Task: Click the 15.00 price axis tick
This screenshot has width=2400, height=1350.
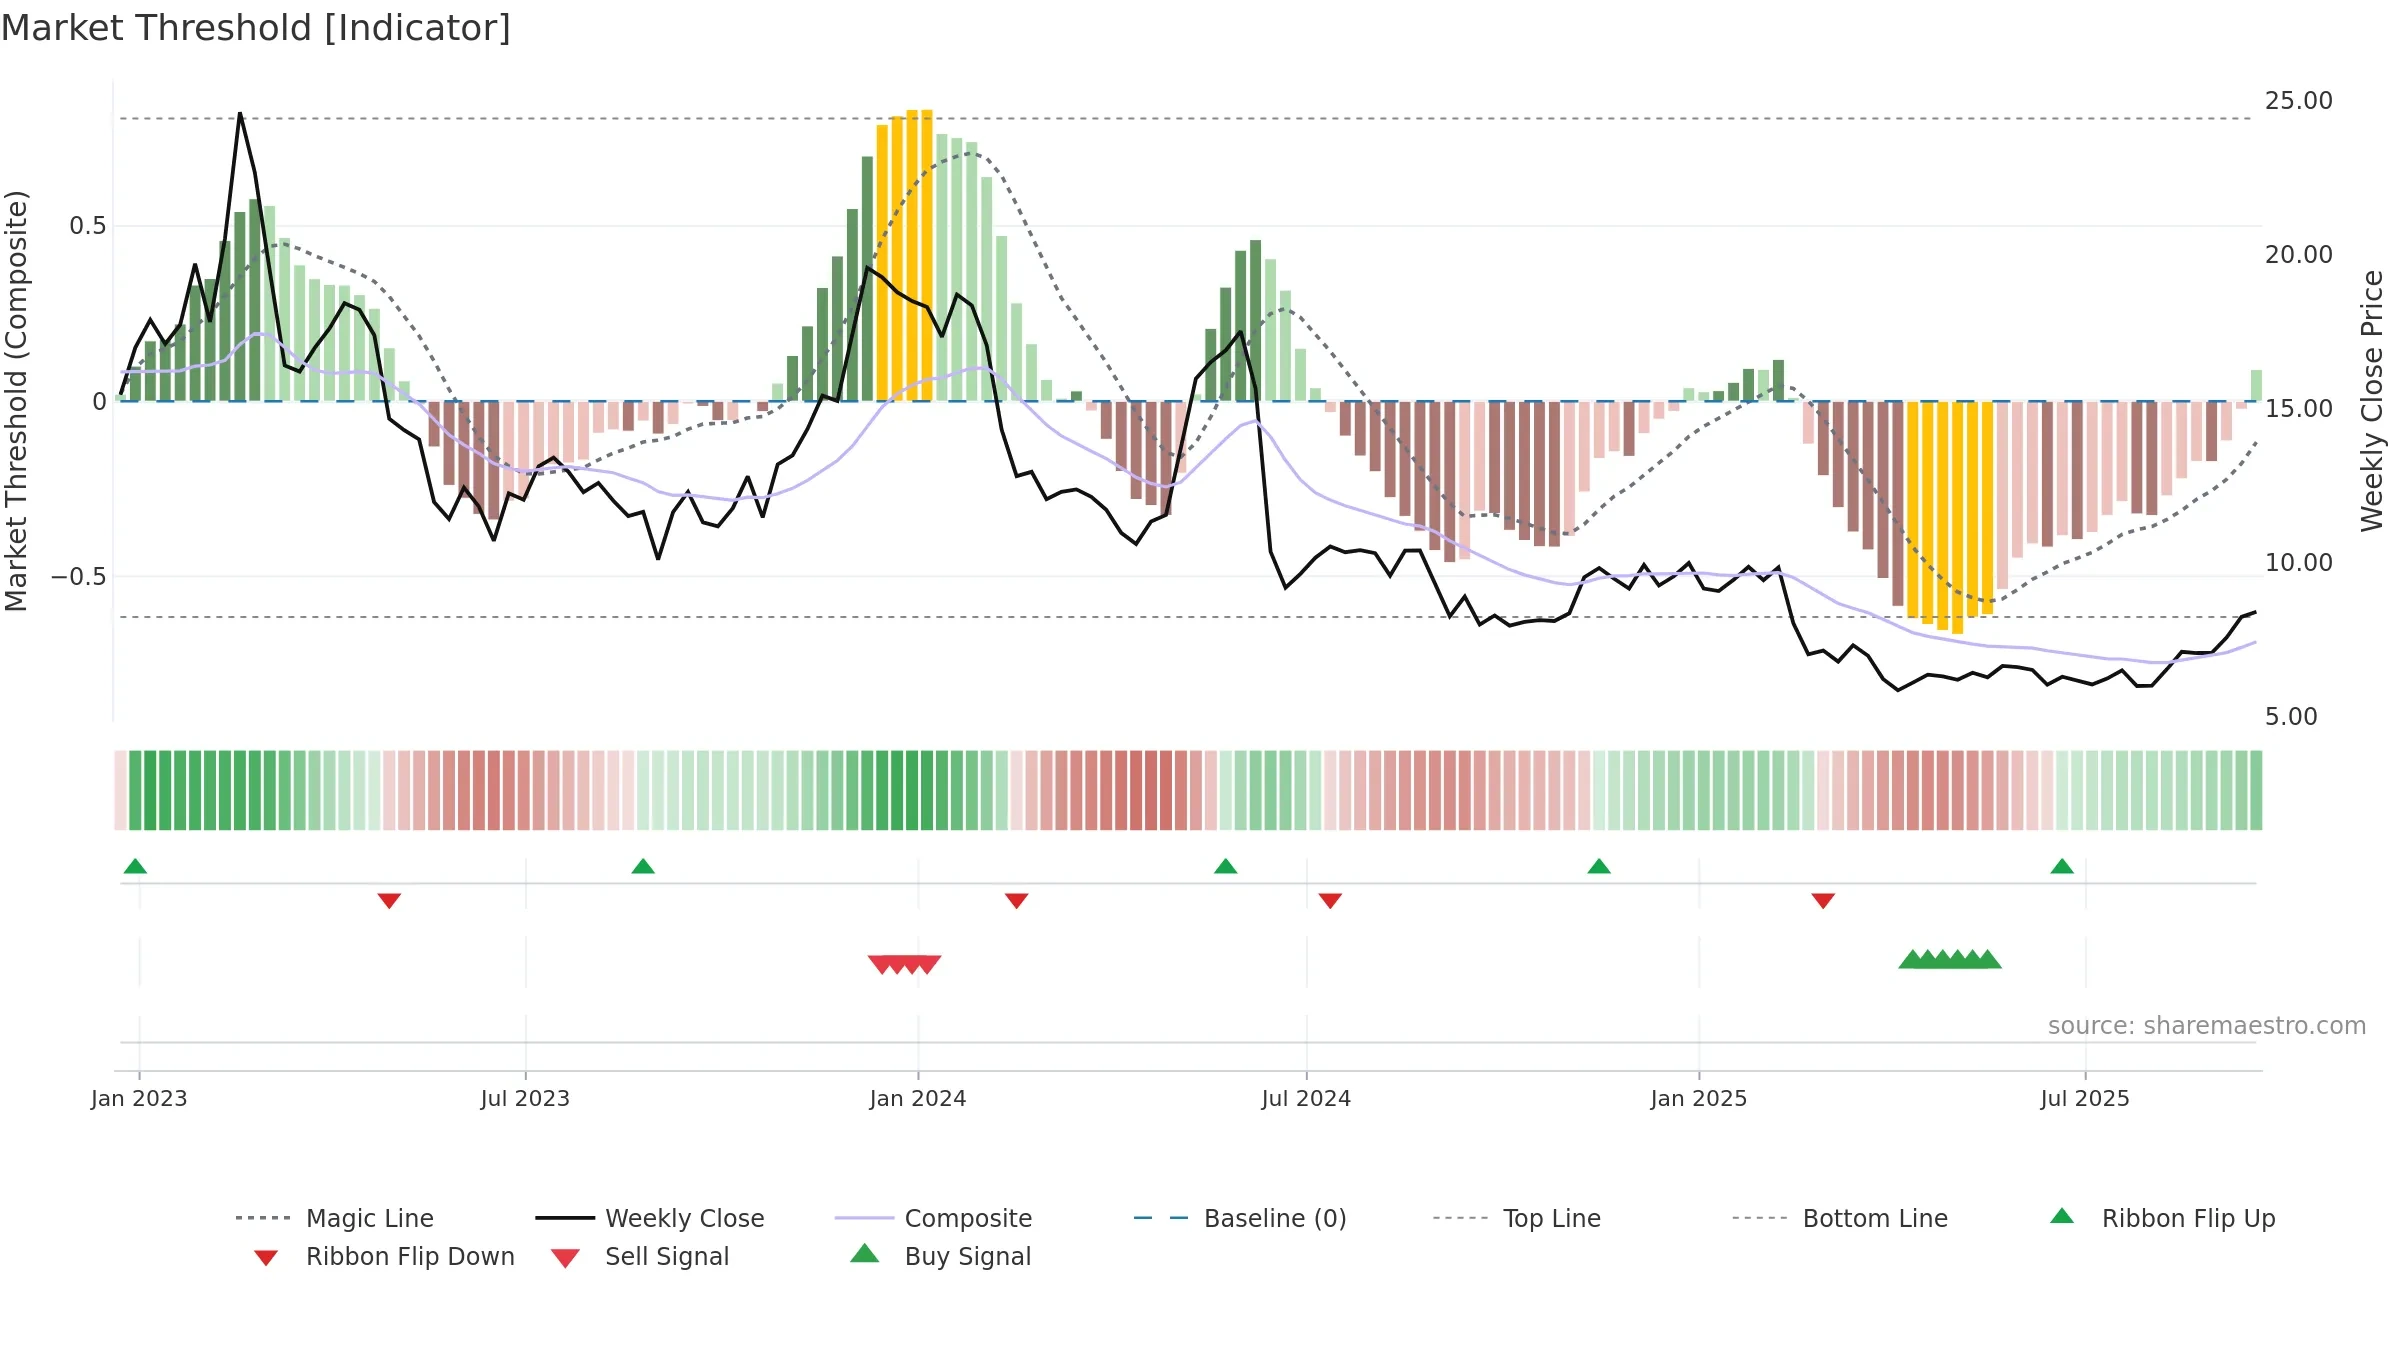Action: click(2299, 409)
